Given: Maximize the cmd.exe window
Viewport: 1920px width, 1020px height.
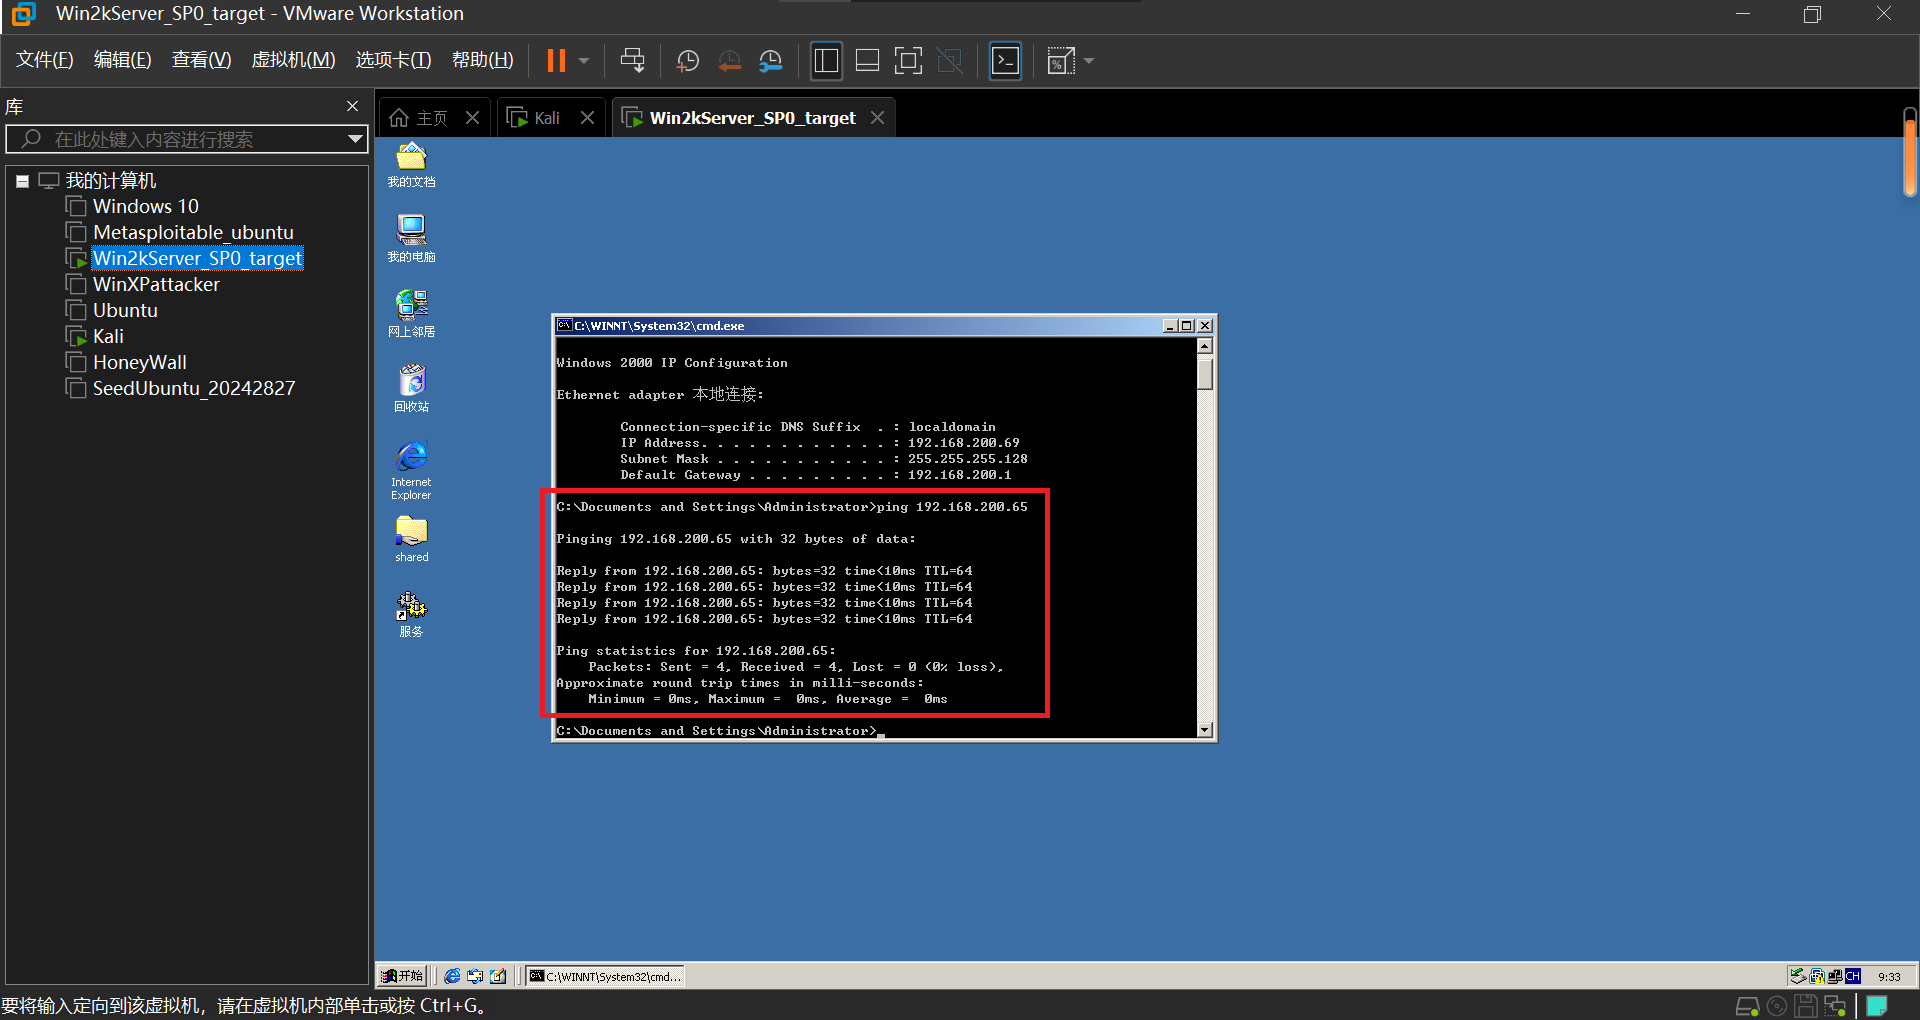Looking at the screenshot, I should (1187, 326).
